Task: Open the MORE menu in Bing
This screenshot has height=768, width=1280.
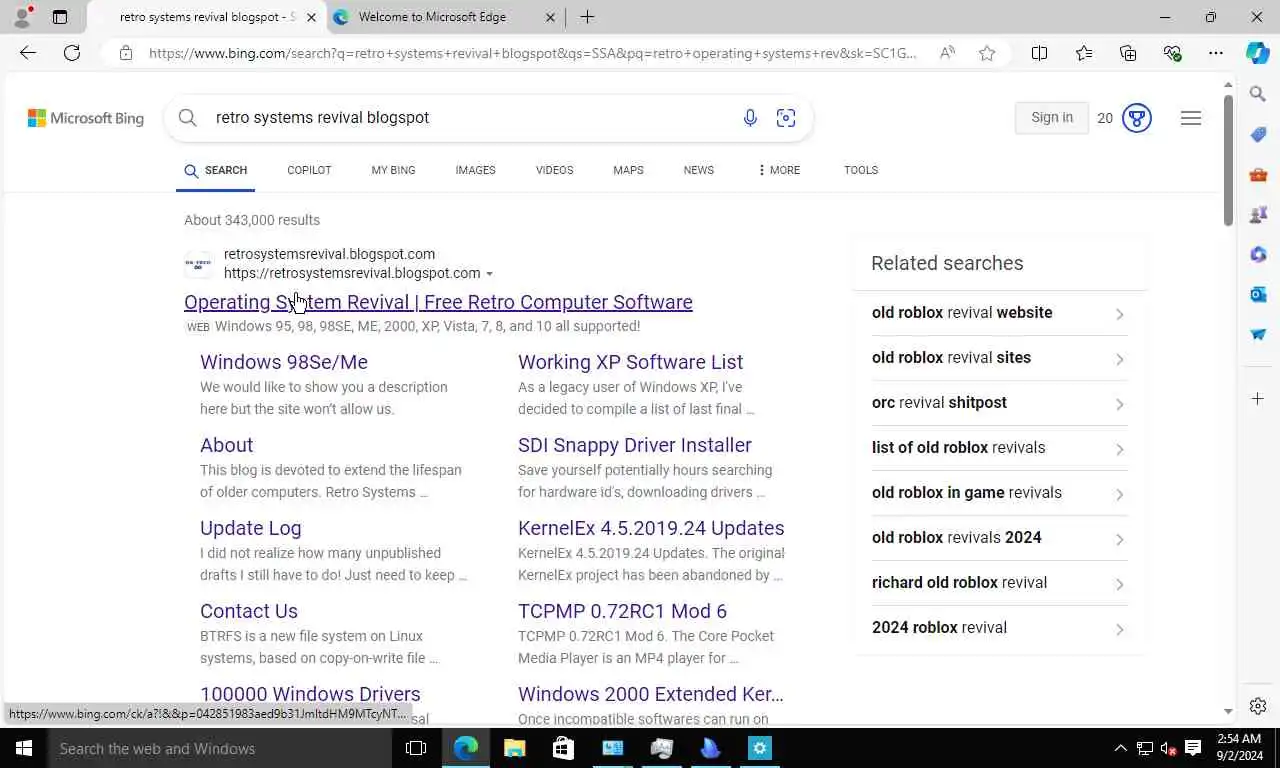Action: (x=778, y=170)
